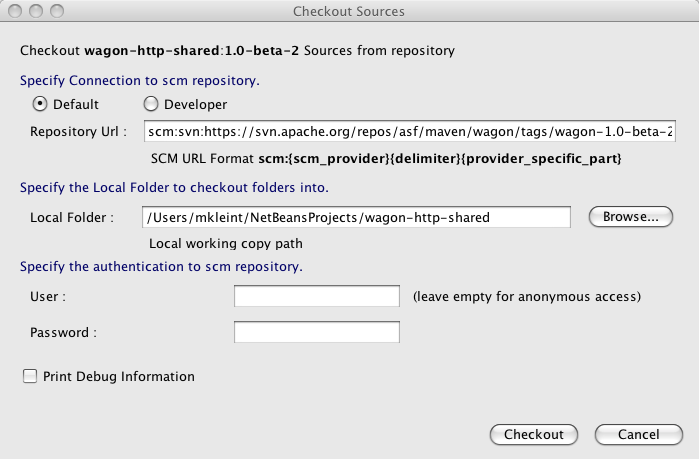The height and width of the screenshot is (459, 699).
Task: Click the anonymous access hint text
Action: 526,297
